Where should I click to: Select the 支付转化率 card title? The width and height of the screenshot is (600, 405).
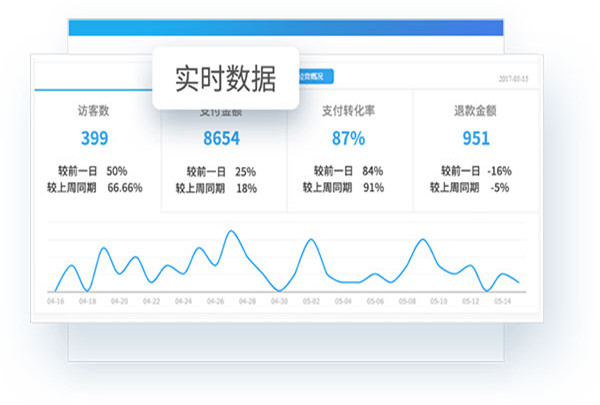point(348,111)
